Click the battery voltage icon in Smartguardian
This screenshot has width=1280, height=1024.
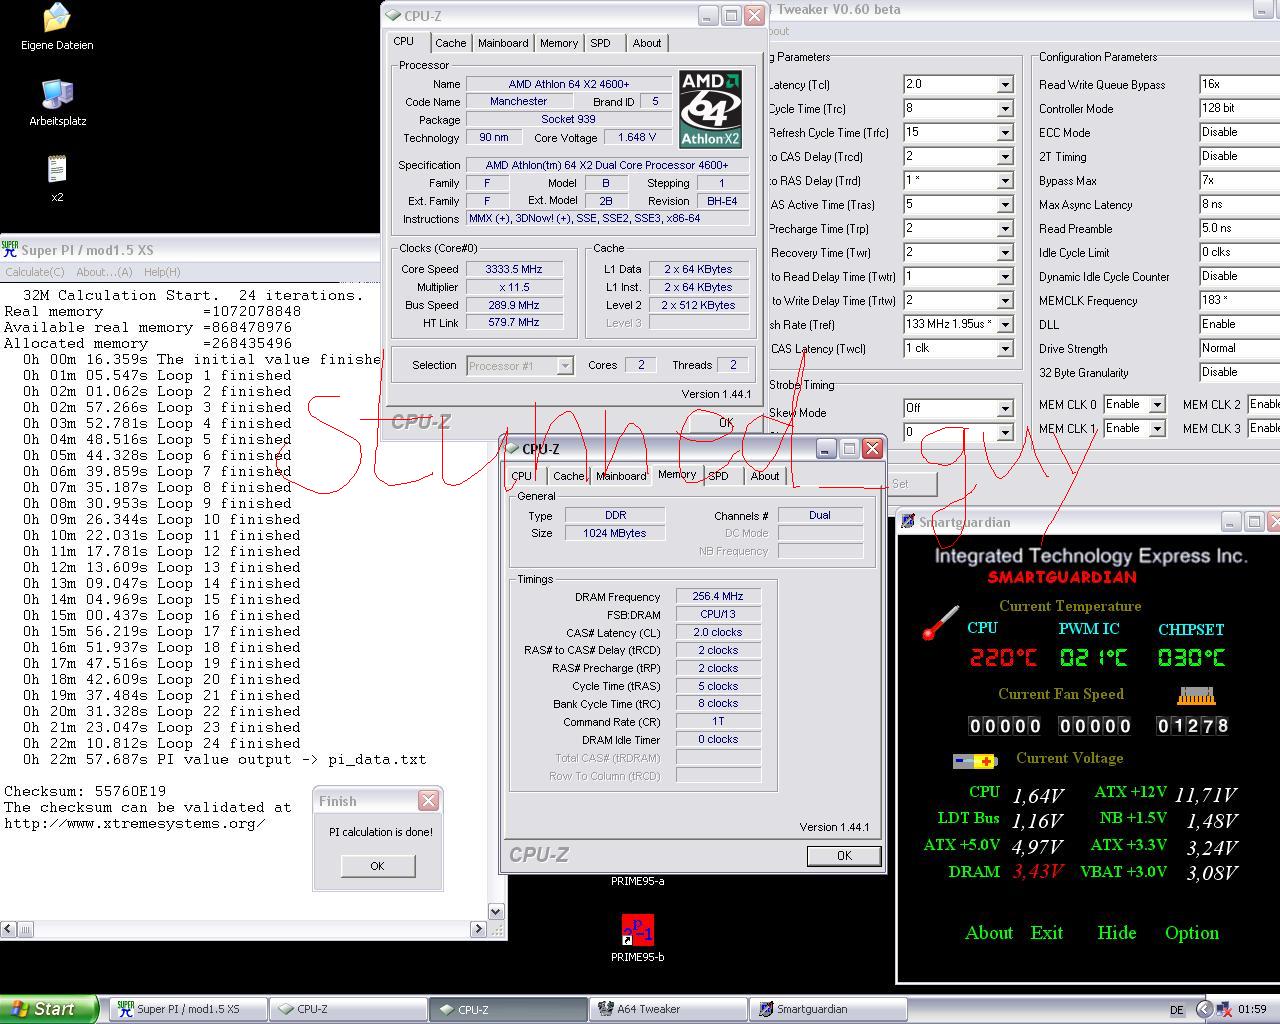[974, 761]
